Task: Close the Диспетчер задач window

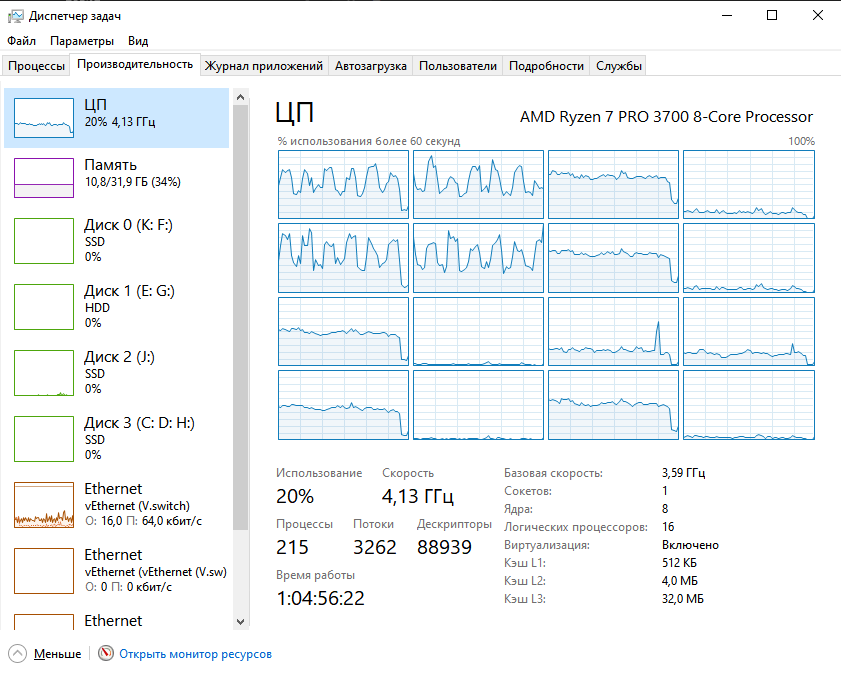Action: point(817,16)
